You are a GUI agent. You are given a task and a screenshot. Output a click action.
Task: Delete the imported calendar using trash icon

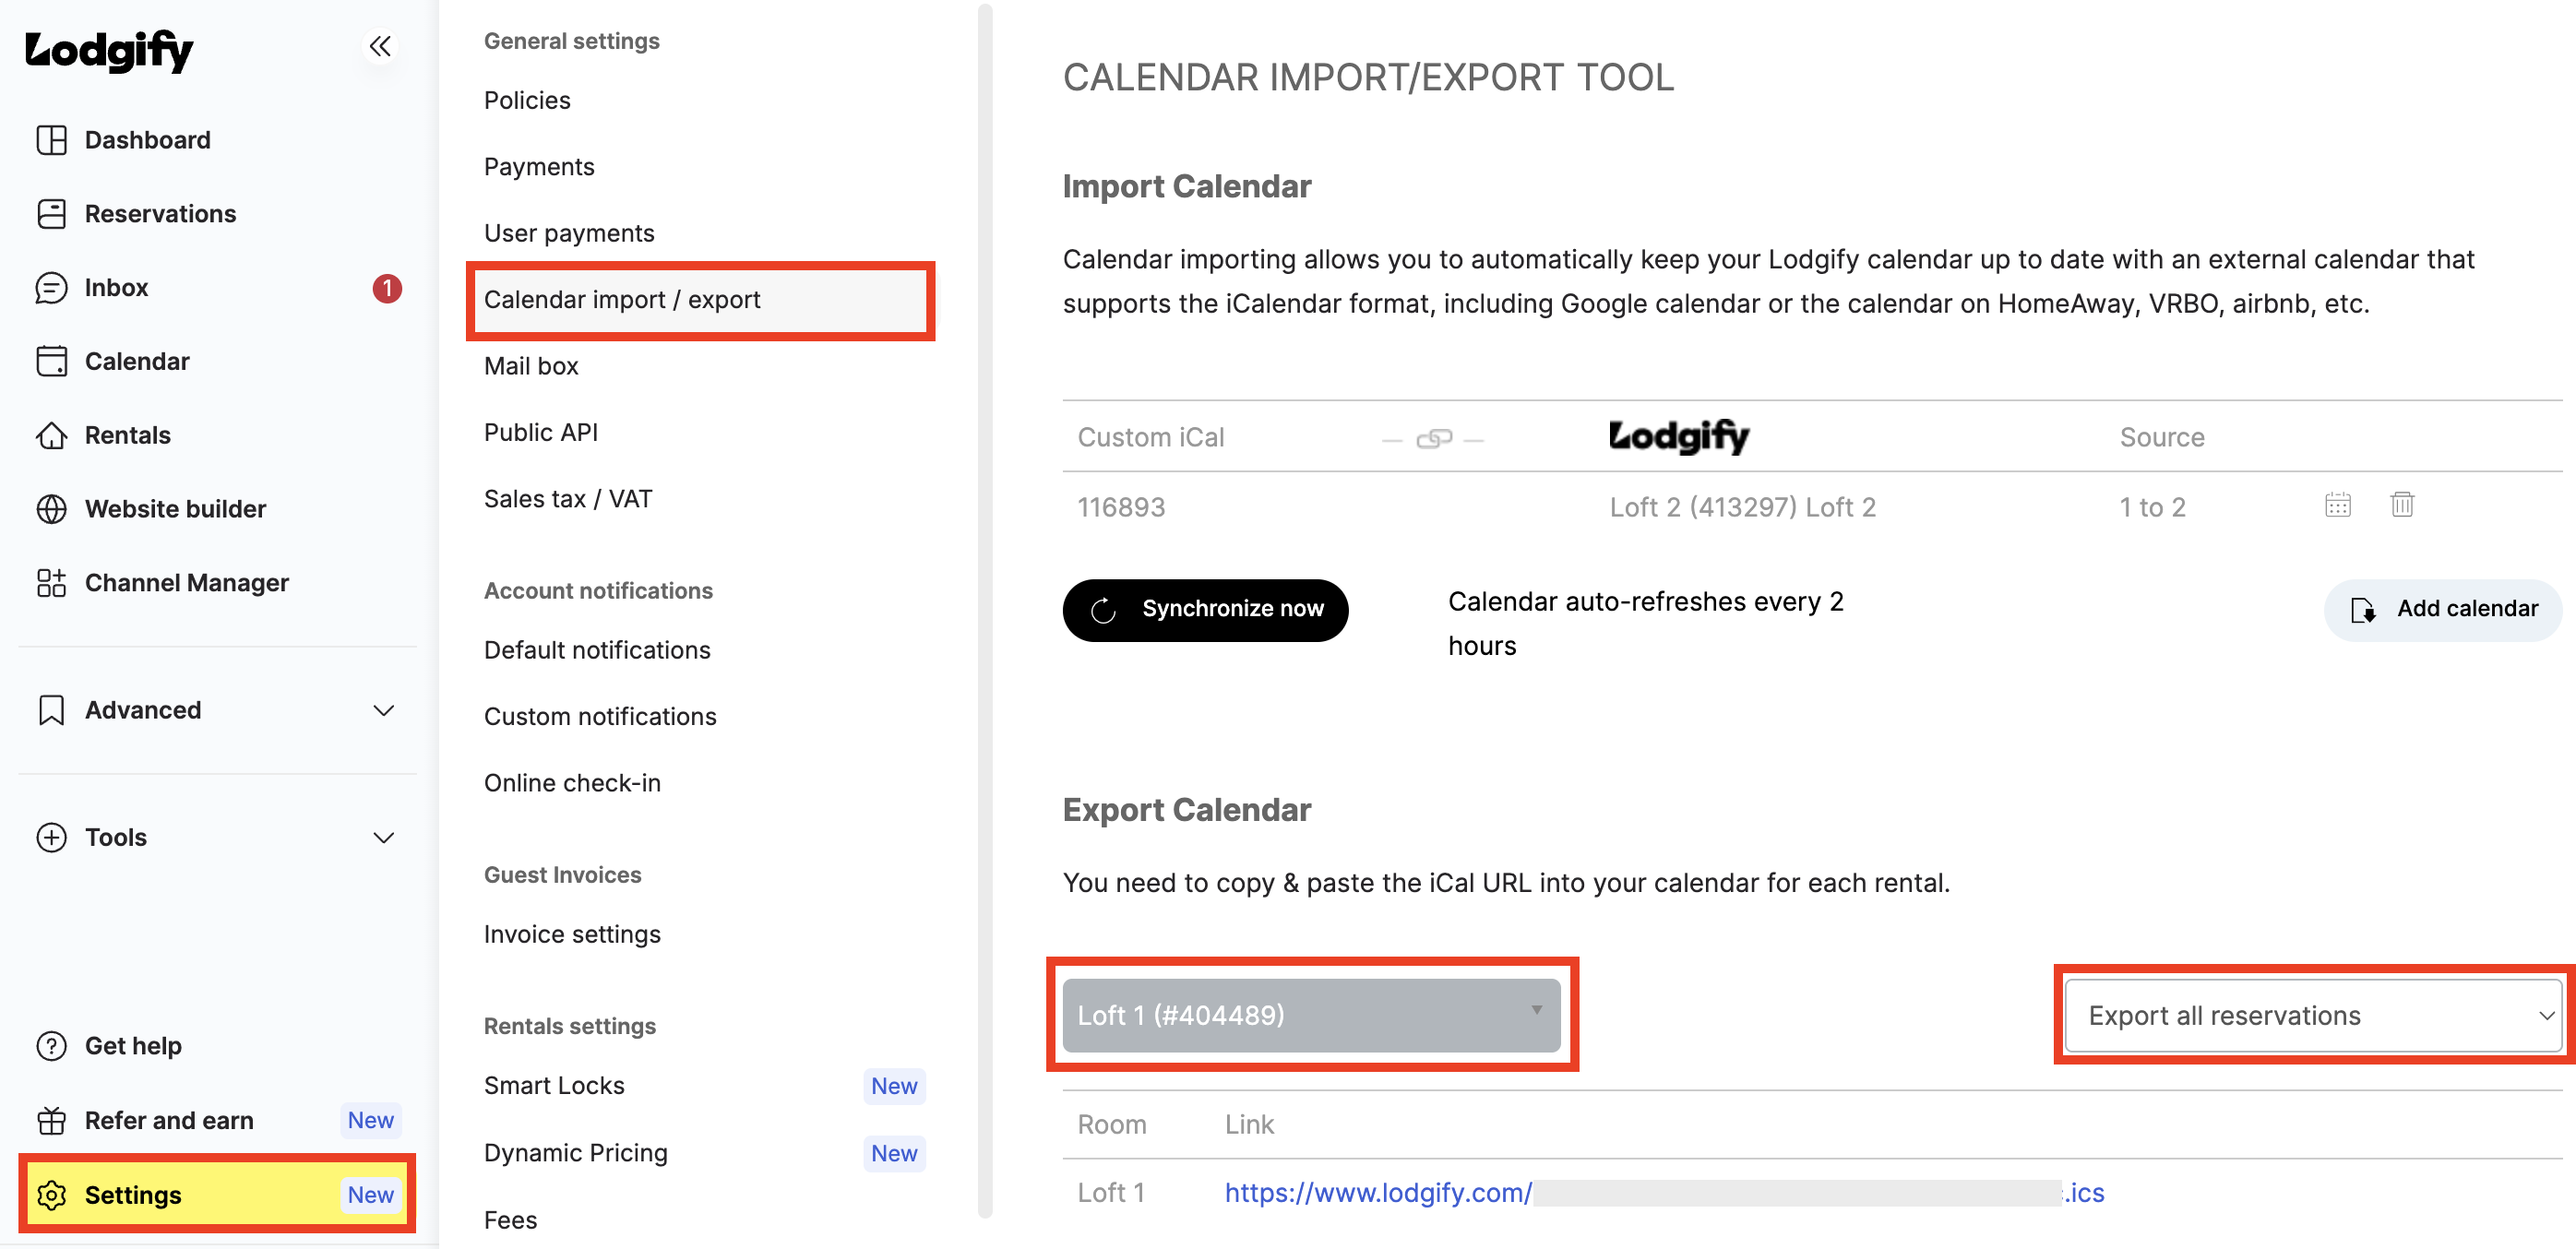click(x=2402, y=505)
